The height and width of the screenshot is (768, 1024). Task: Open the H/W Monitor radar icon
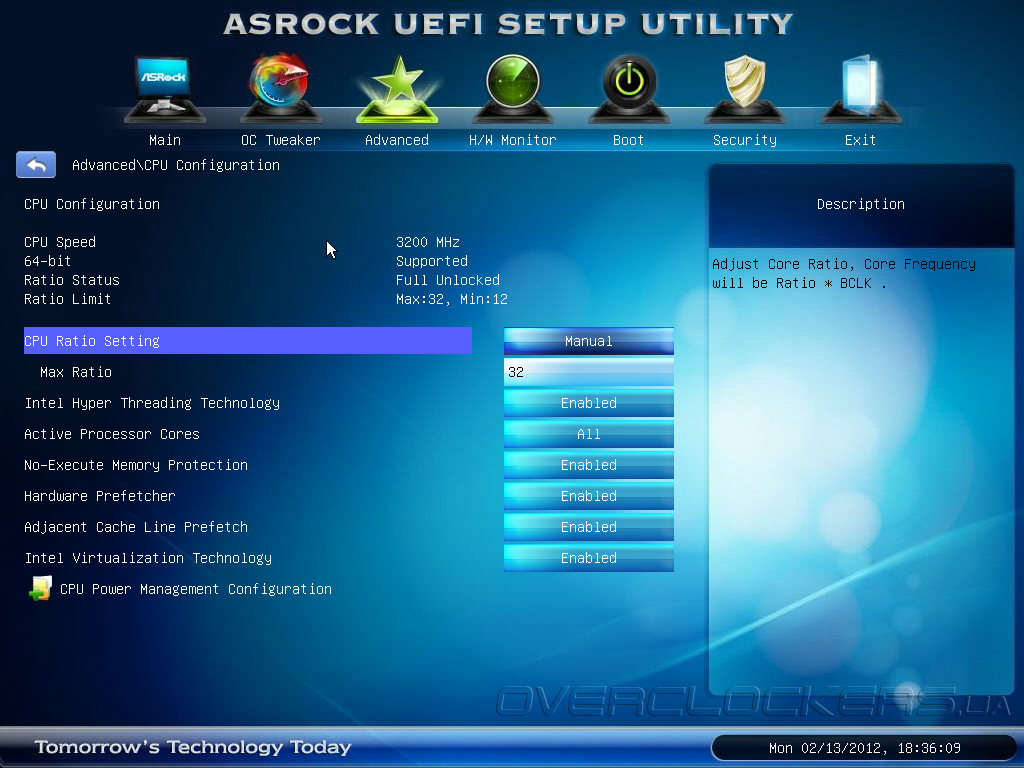coord(513,89)
